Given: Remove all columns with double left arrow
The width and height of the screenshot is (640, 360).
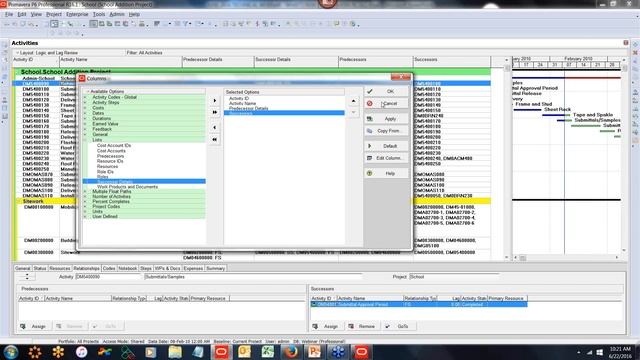Looking at the screenshot, I should [215, 139].
